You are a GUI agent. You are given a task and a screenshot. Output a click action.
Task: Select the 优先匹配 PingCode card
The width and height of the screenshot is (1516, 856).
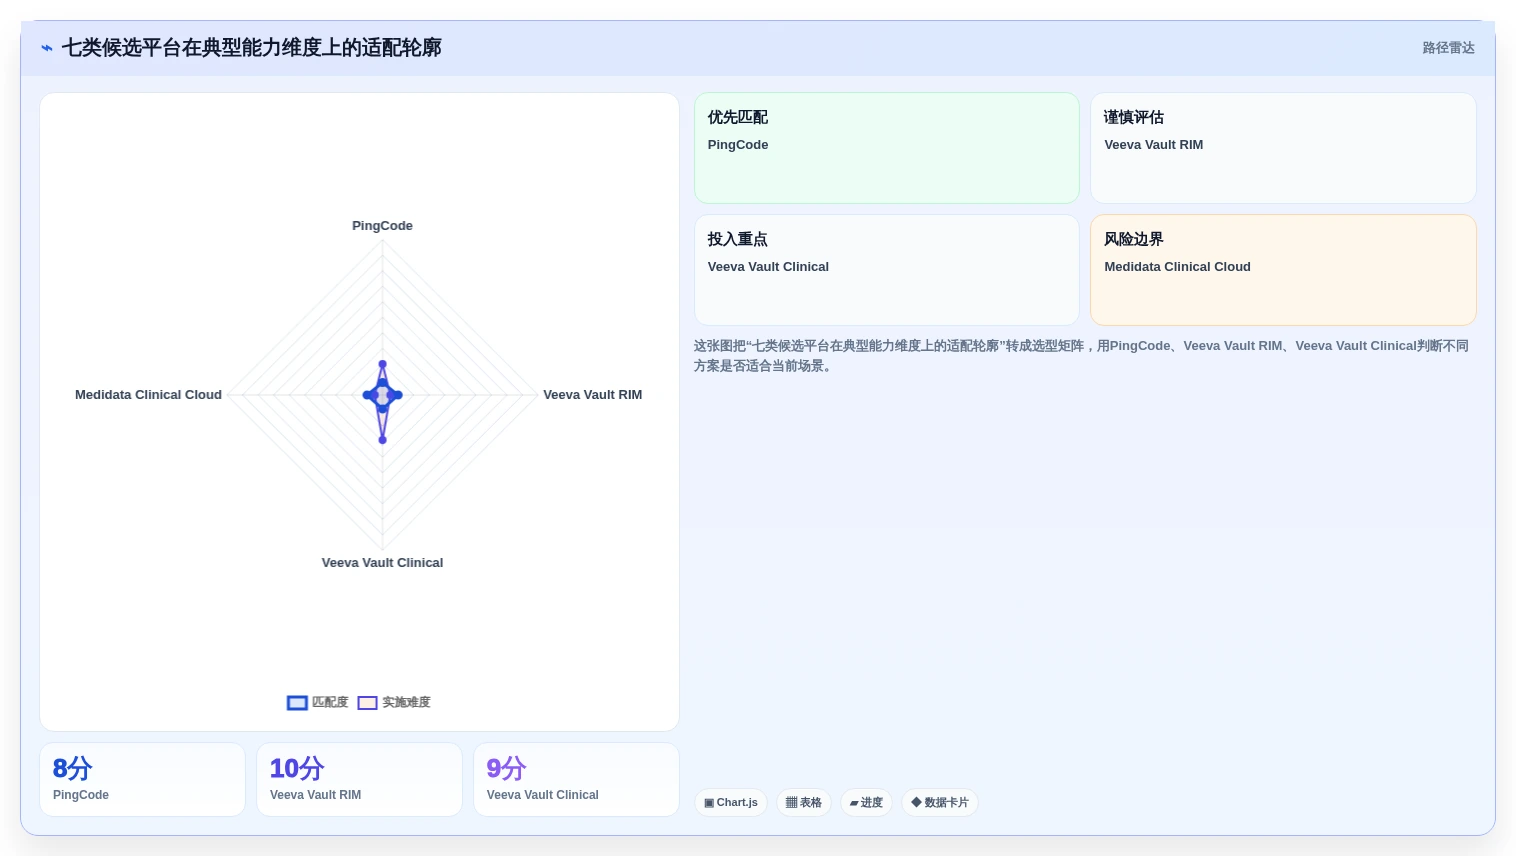point(886,148)
